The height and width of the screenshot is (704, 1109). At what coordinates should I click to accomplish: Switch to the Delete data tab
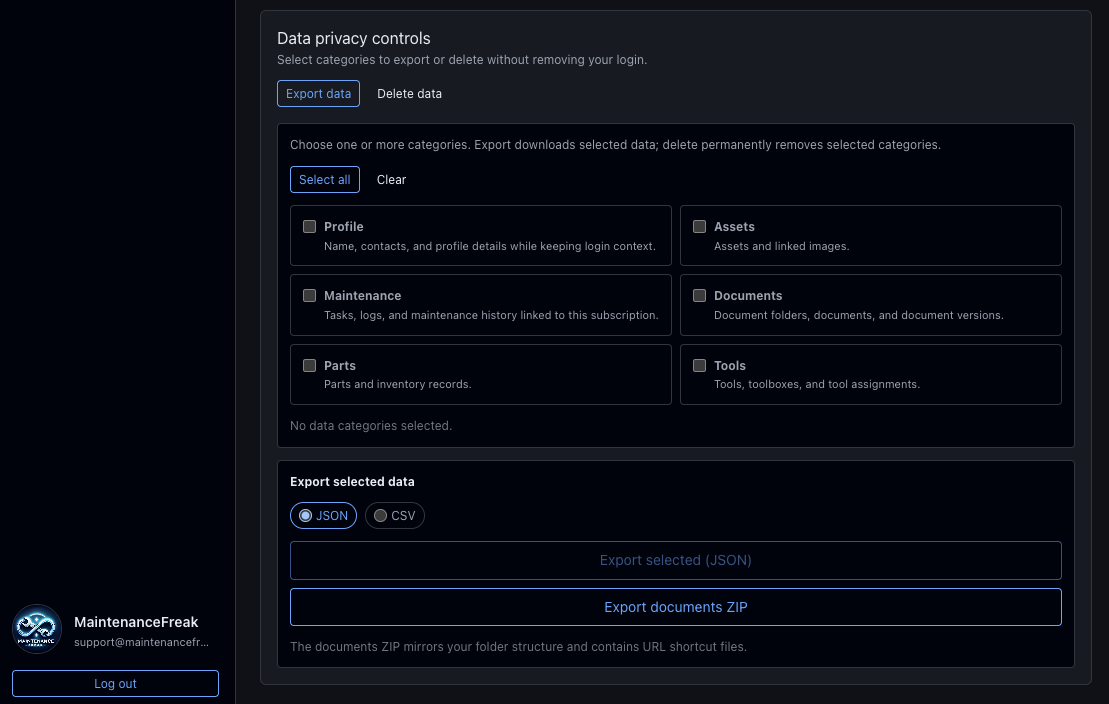coord(410,93)
